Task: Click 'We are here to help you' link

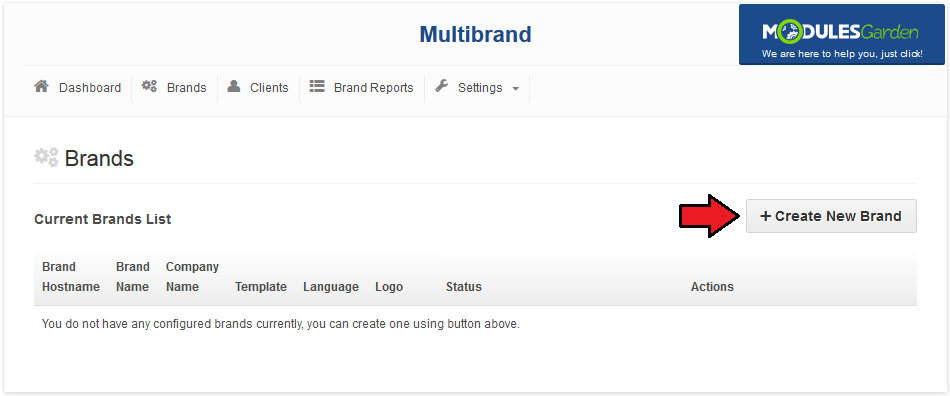Action: point(842,54)
